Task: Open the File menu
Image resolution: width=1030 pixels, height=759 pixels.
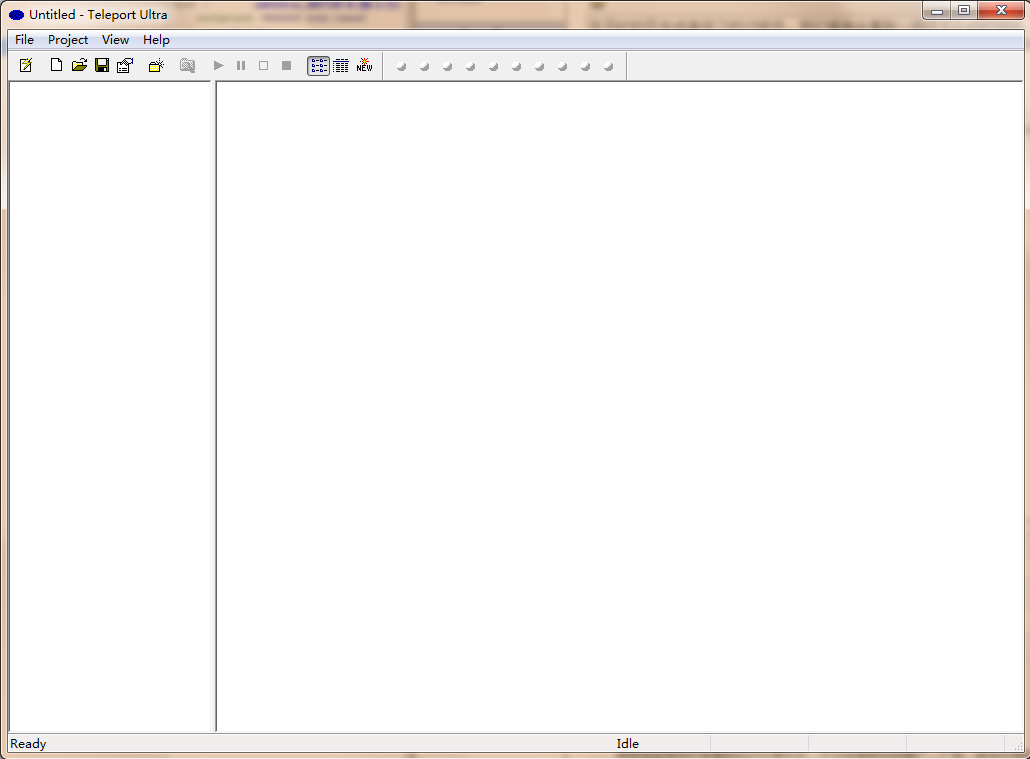Action: 24,40
